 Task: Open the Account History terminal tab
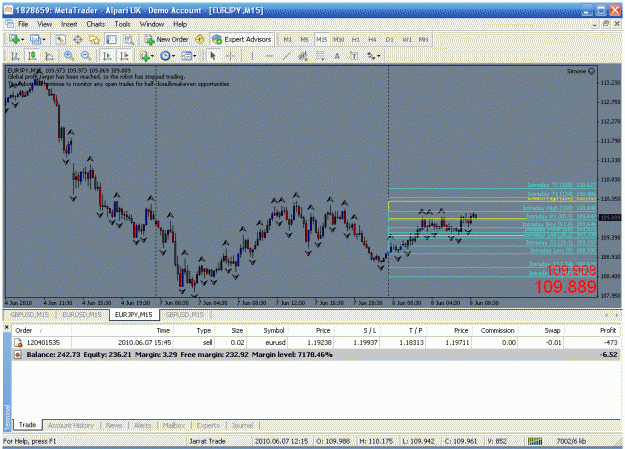pos(71,425)
